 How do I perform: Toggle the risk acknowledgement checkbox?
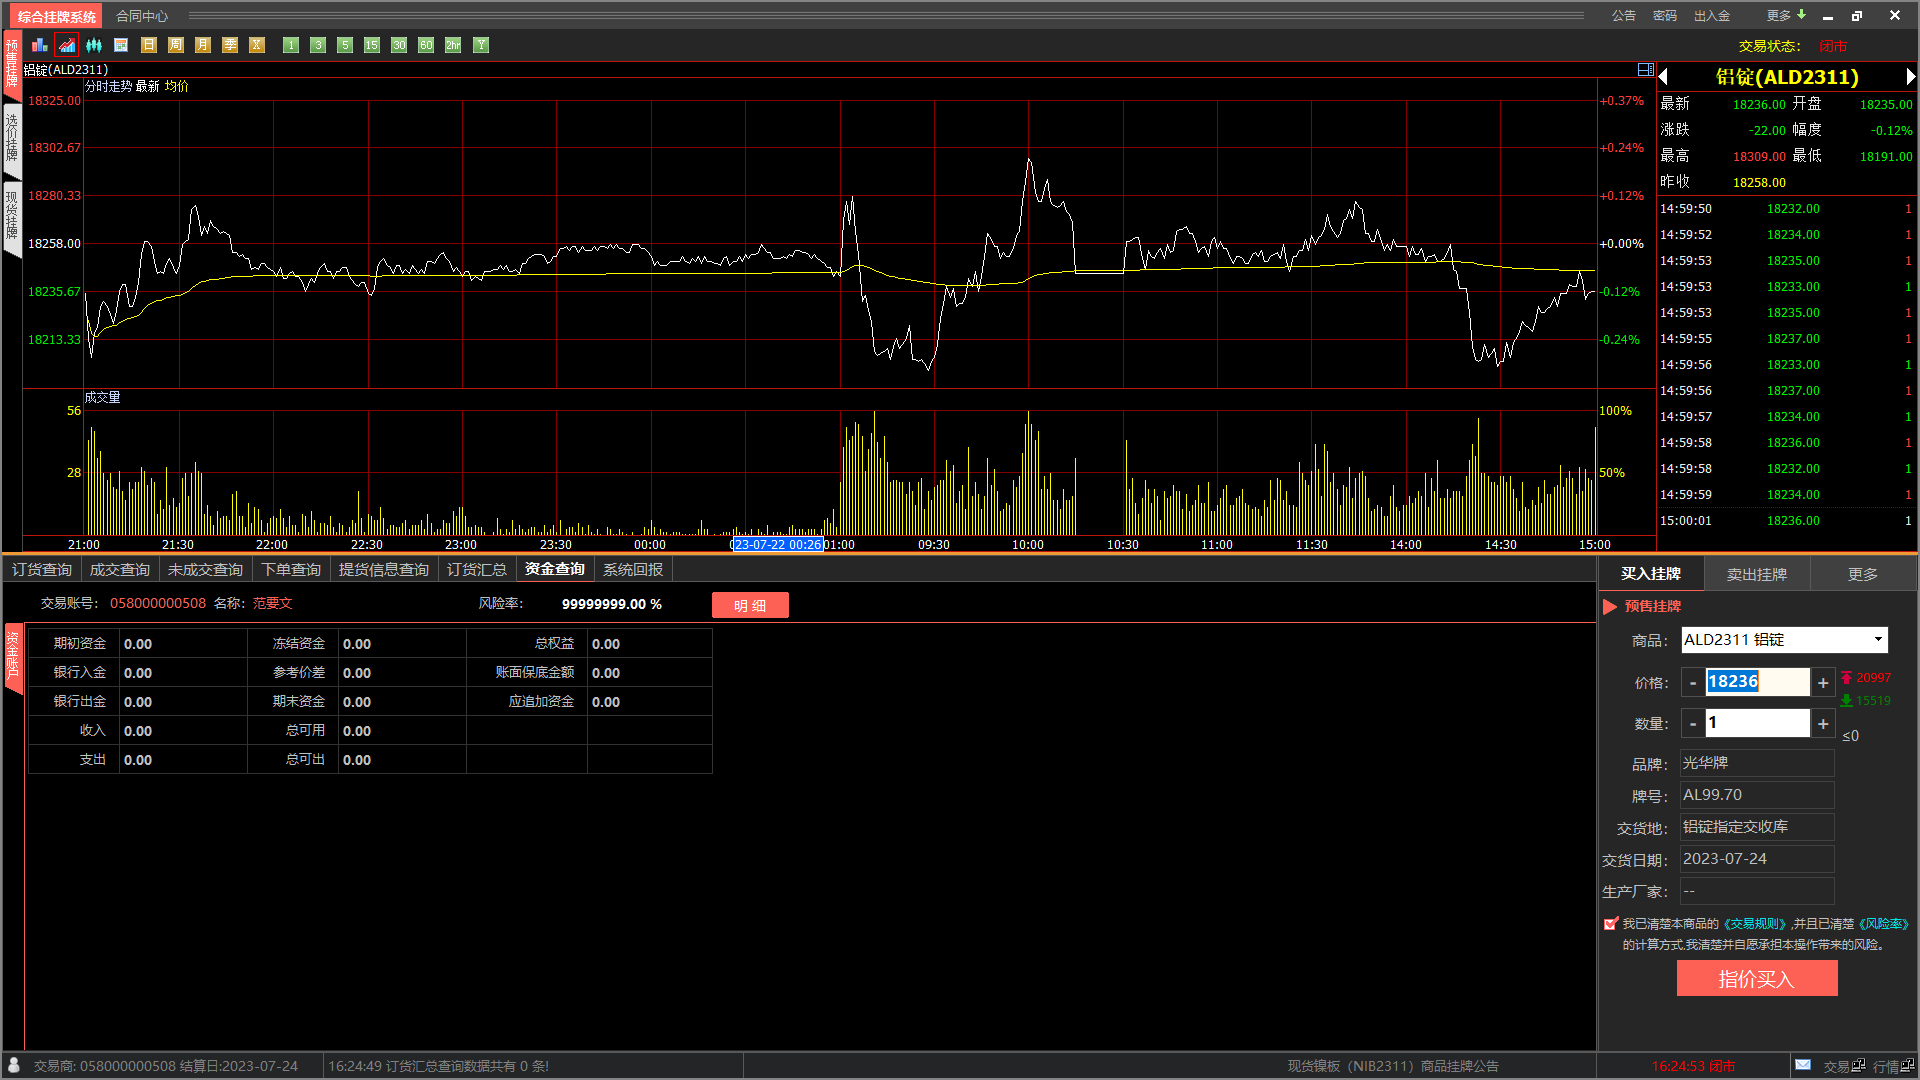[1610, 924]
